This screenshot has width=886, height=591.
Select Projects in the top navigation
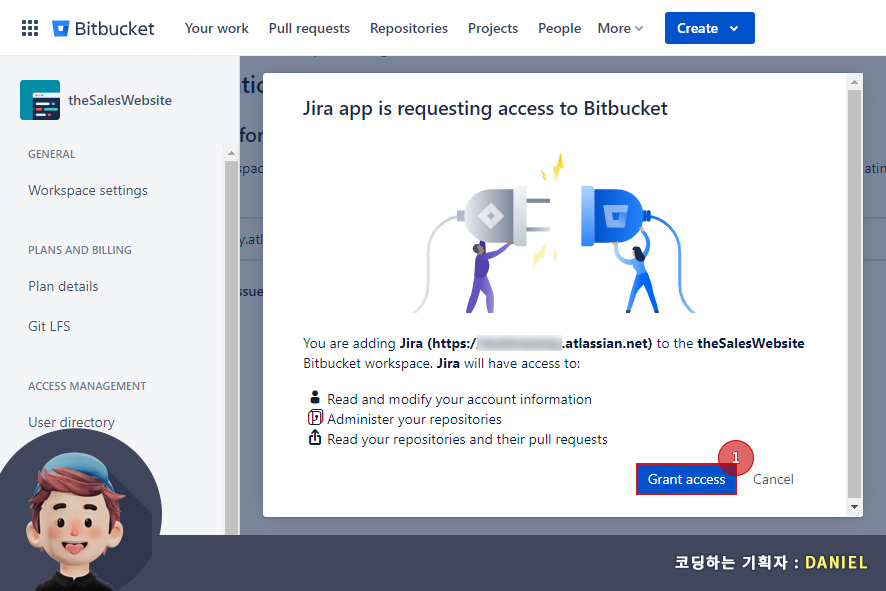click(493, 28)
